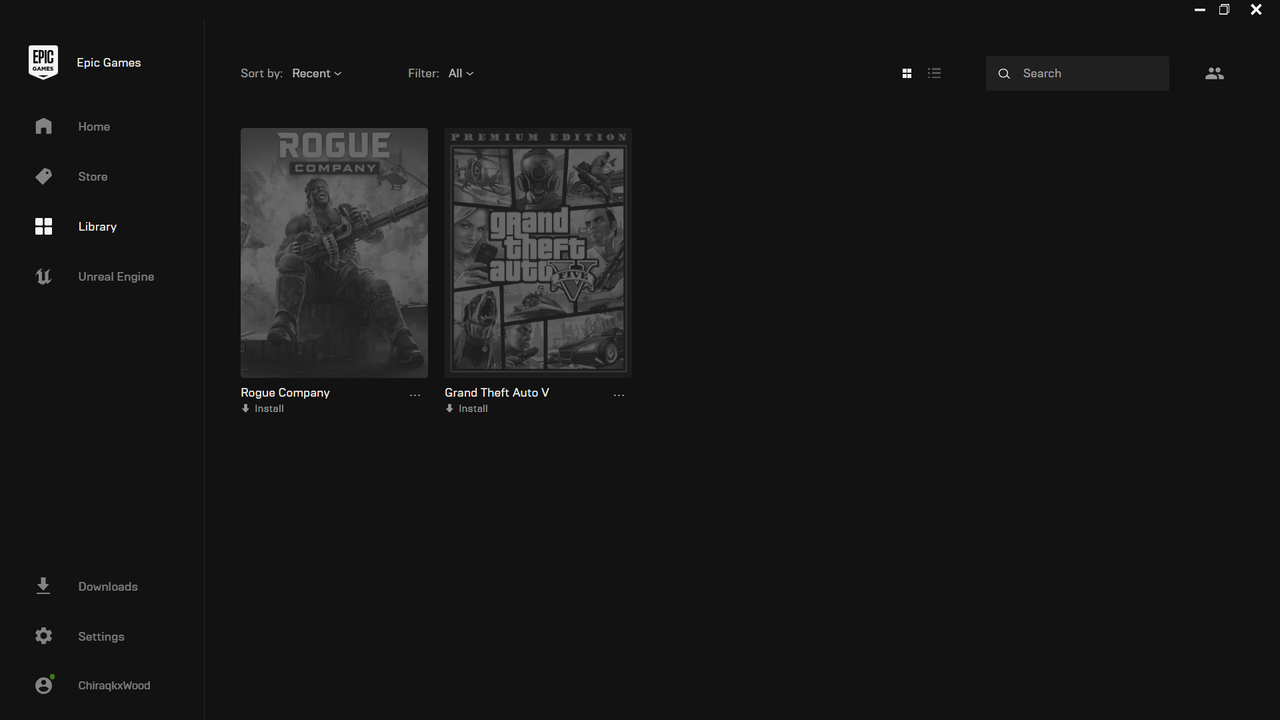The height and width of the screenshot is (720, 1280).
Task: Close the Epic Games Launcher window
Action: point(1256,10)
